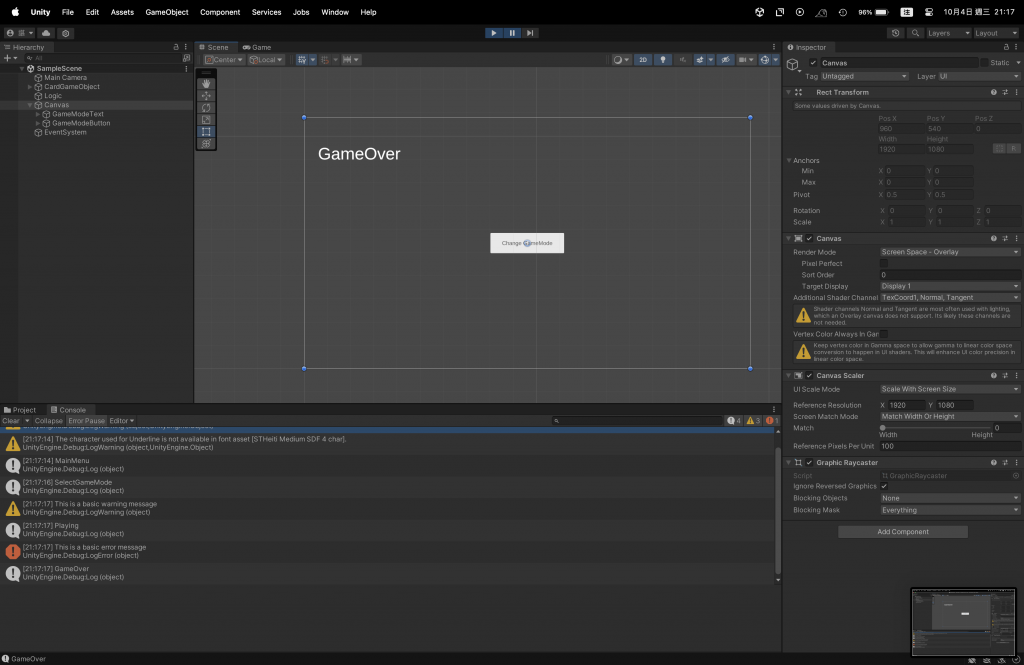1024x665 pixels.
Task: Select the Rotate tool in Scene view
Action: point(206,108)
